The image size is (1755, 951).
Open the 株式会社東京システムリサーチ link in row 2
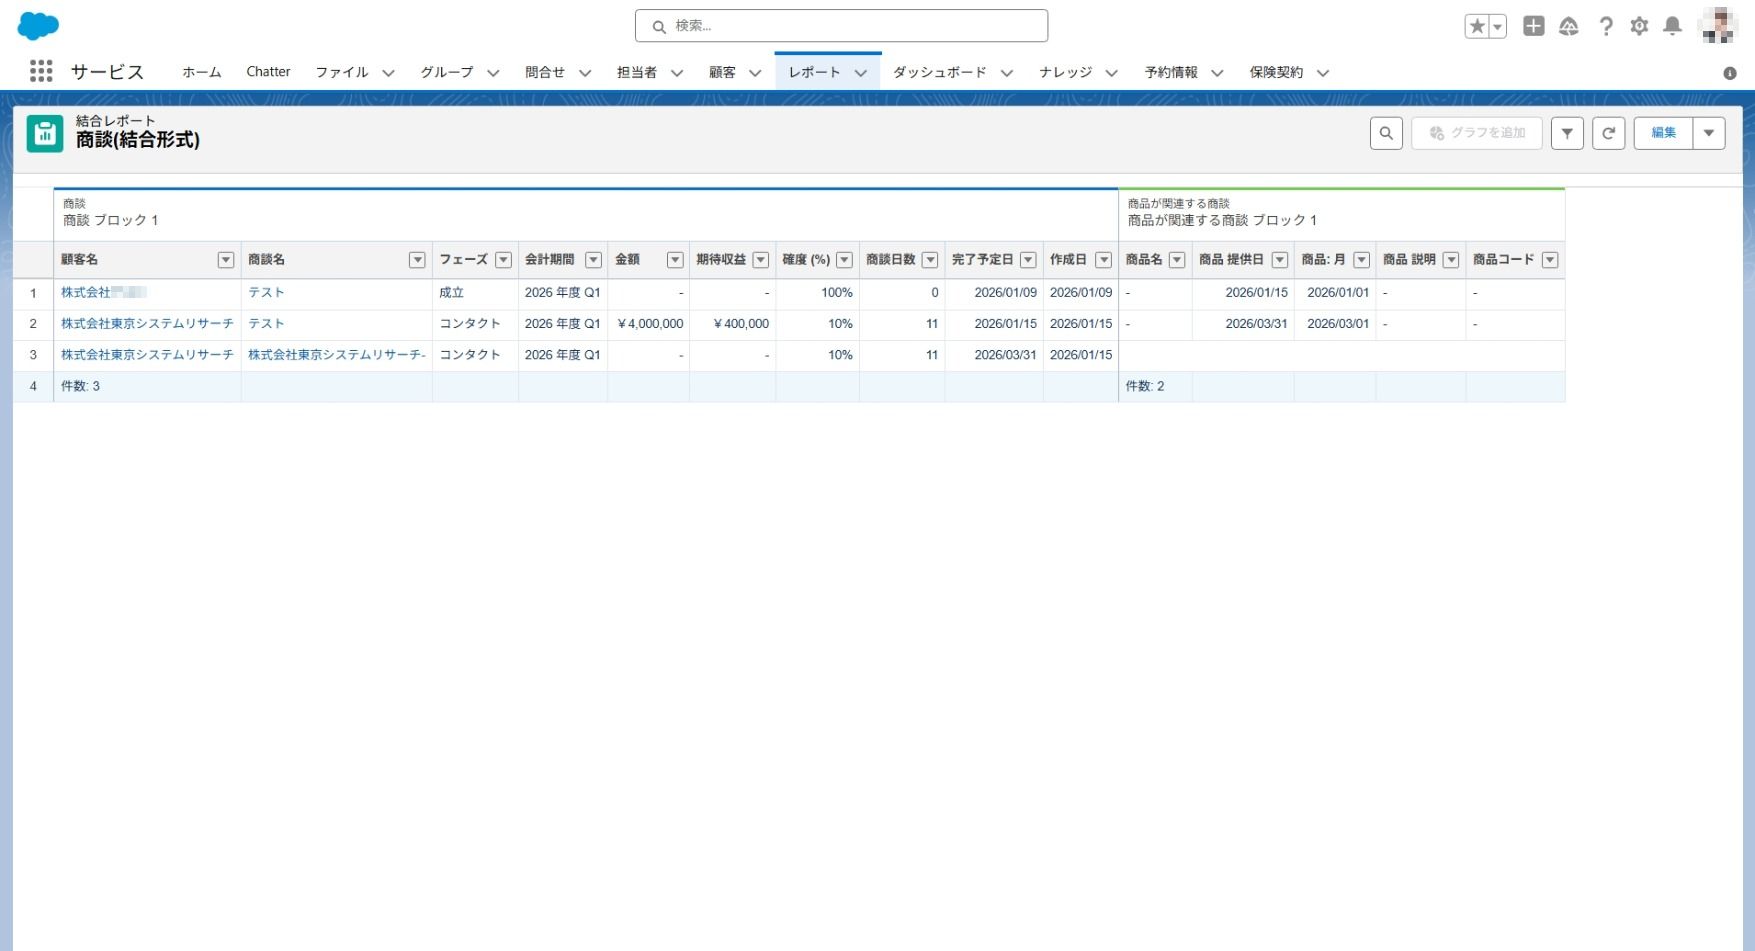pos(147,324)
